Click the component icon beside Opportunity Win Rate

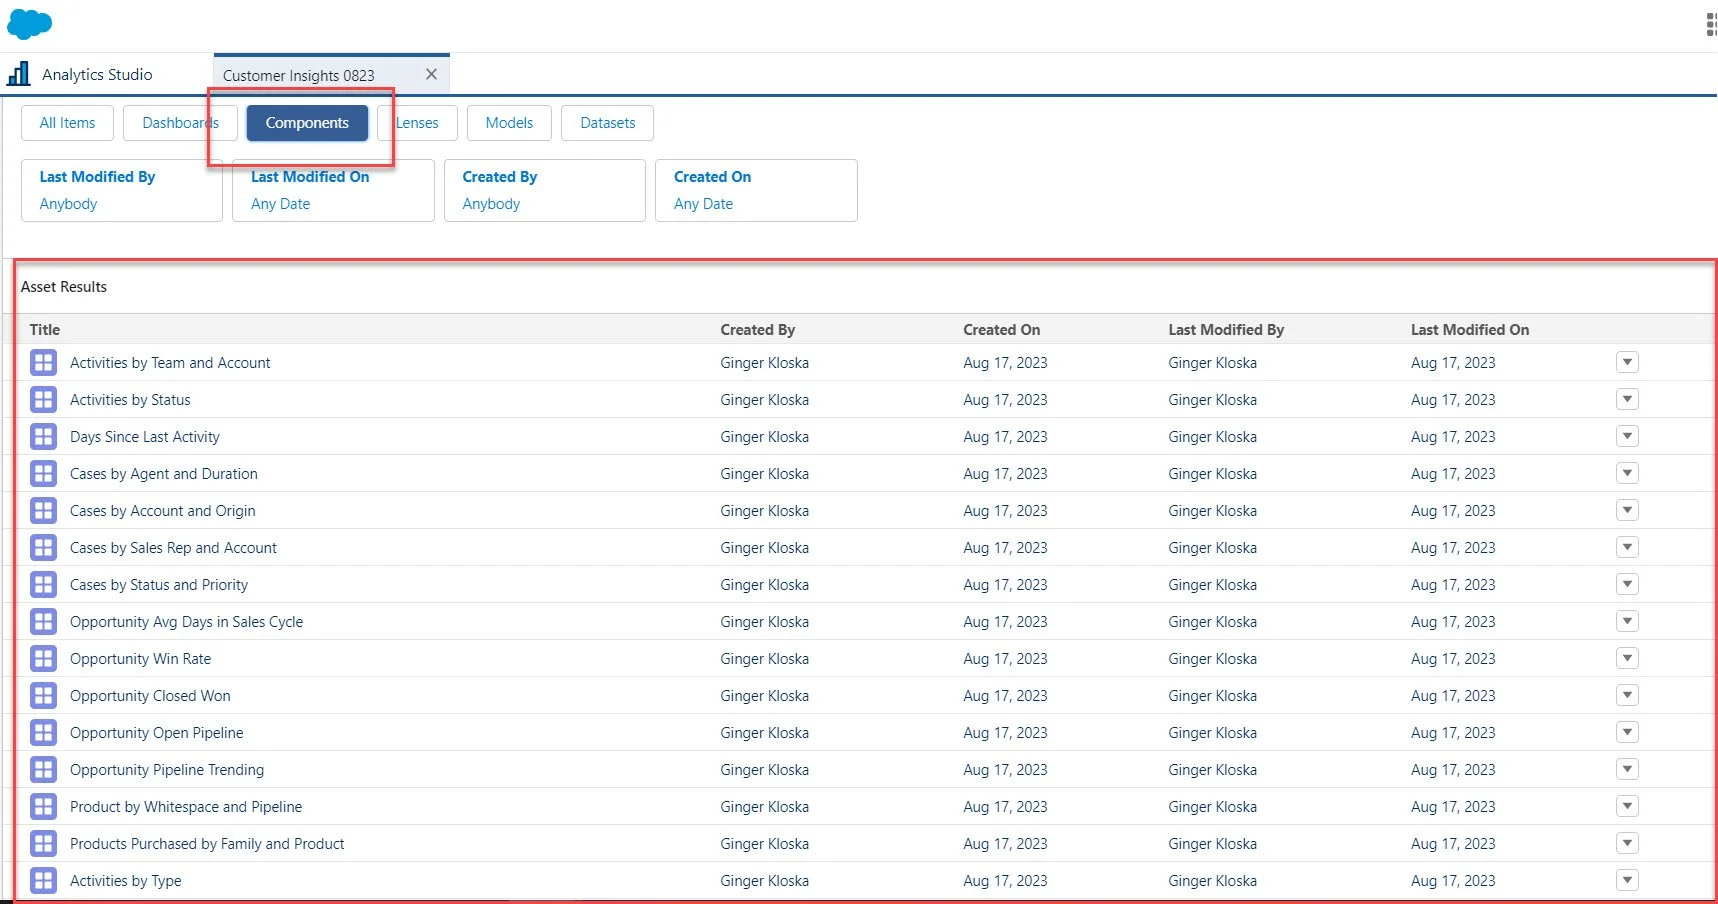[x=43, y=658]
